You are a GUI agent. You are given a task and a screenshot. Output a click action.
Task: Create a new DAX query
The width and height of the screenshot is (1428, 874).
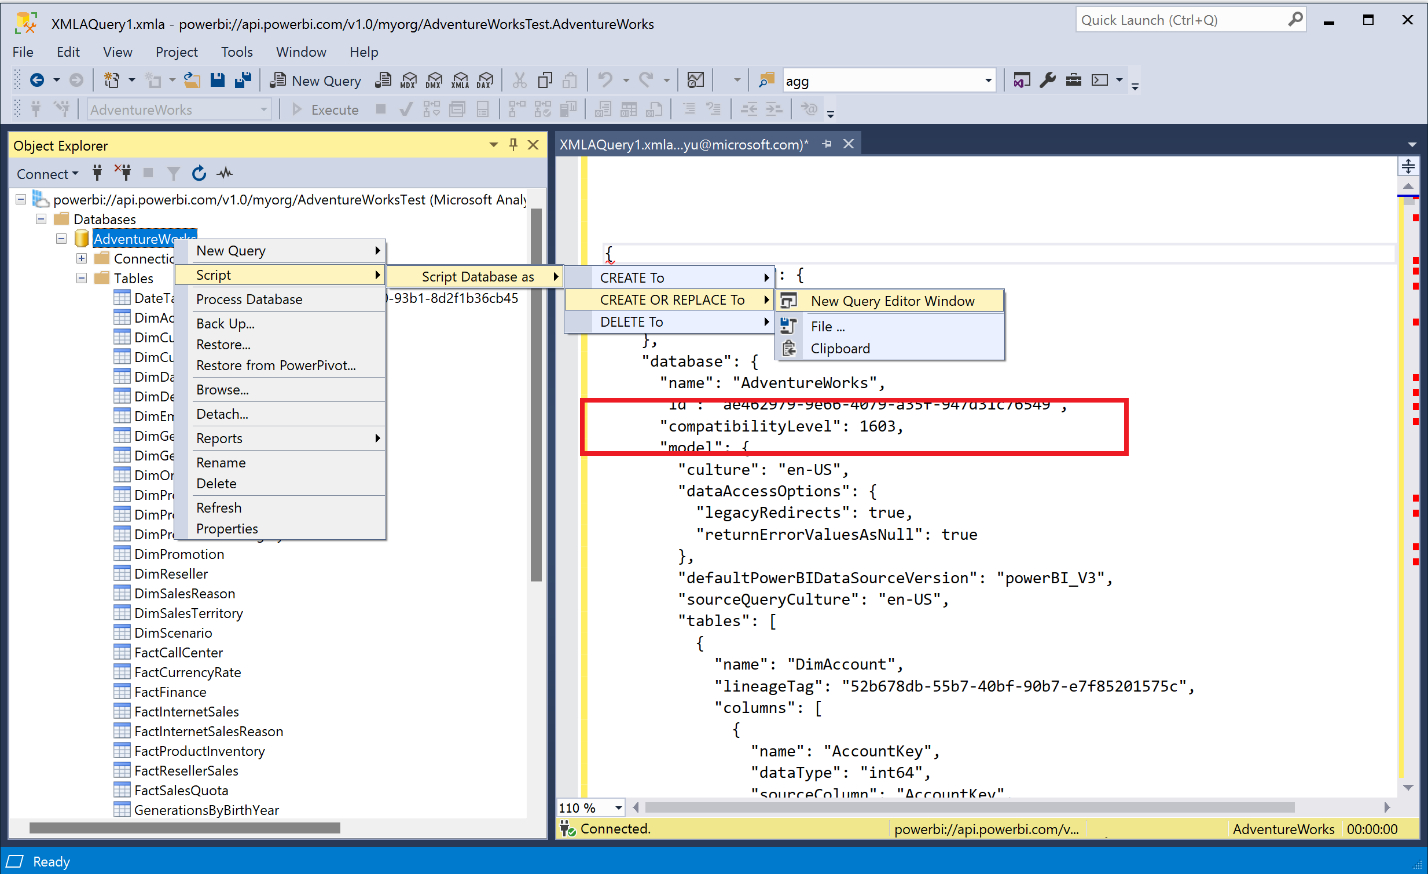(486, 80)
